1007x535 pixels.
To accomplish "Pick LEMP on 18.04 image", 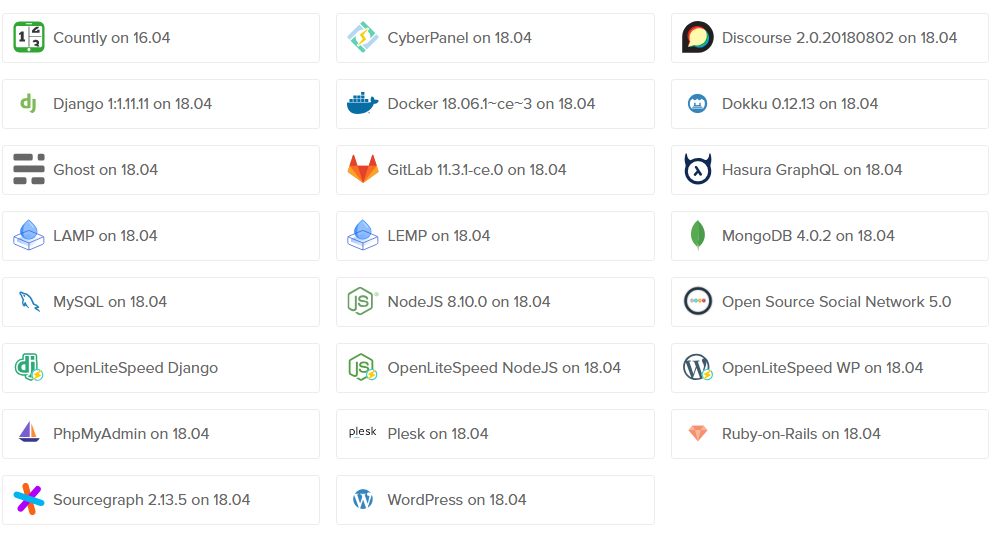I will [495, 236].
